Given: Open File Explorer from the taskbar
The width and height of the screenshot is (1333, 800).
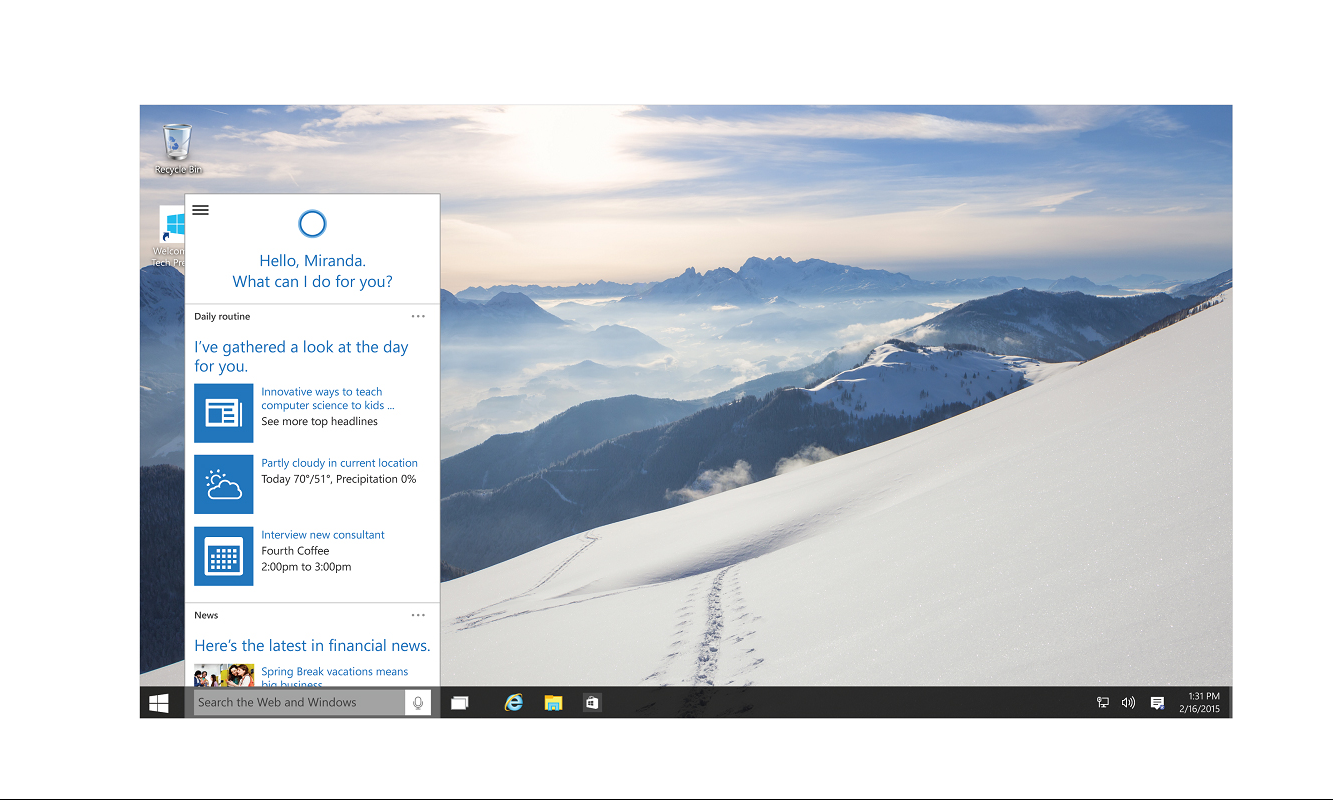Looking at the screenshot, I should (x=553, y=703).
